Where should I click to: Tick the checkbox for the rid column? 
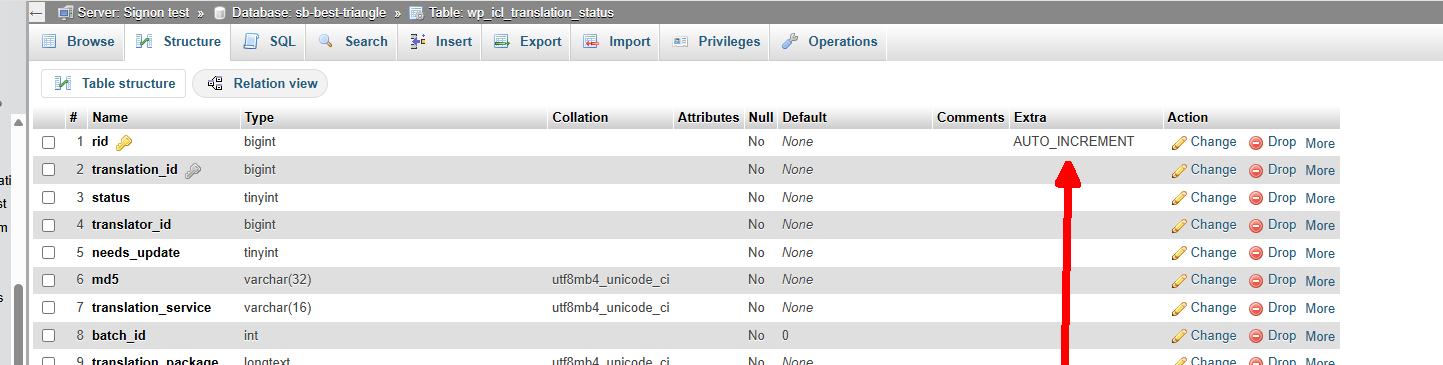(x=48, y=143)
